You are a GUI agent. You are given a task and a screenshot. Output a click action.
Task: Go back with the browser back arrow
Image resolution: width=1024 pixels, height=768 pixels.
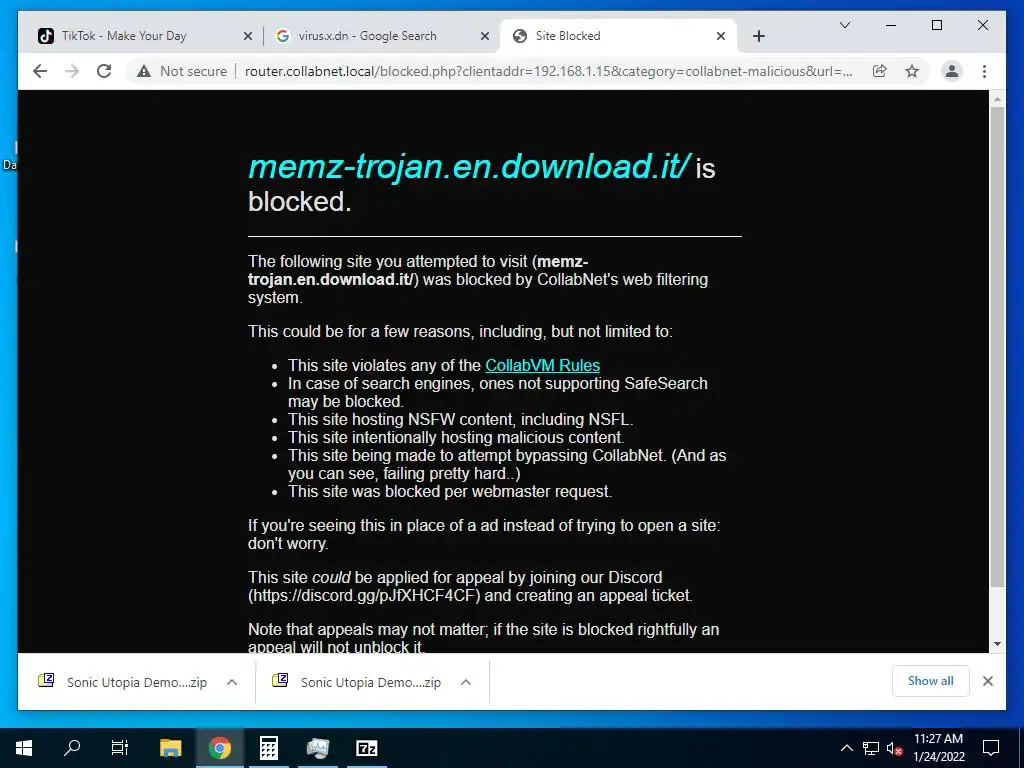40,71
